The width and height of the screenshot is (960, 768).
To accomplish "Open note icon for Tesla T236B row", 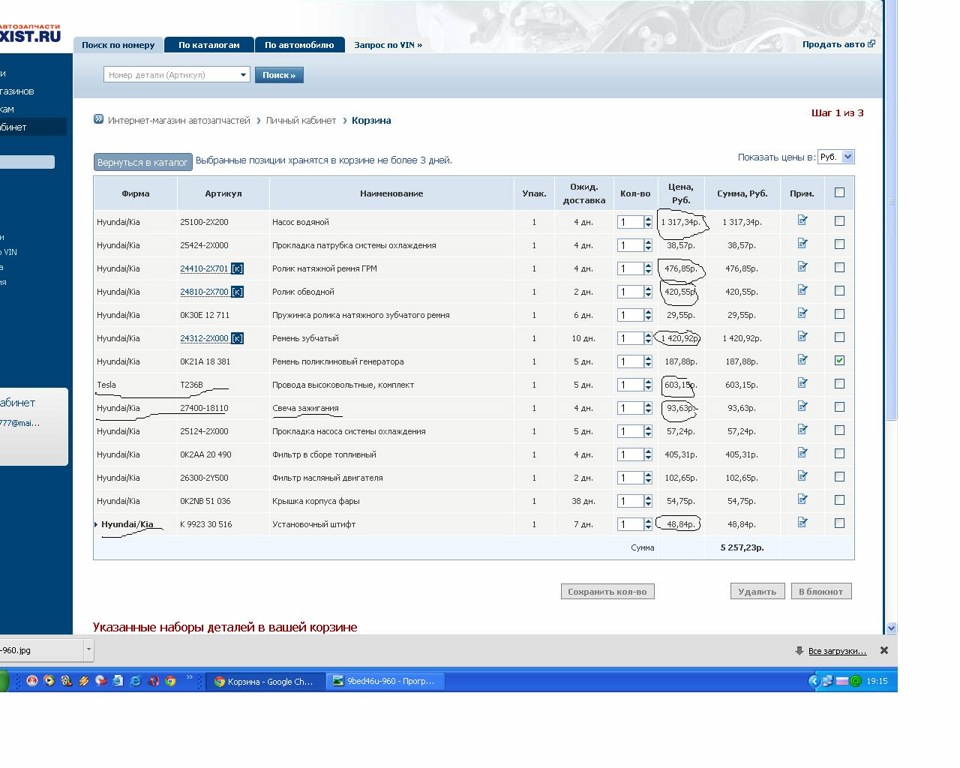I will (x=802, y=383).
